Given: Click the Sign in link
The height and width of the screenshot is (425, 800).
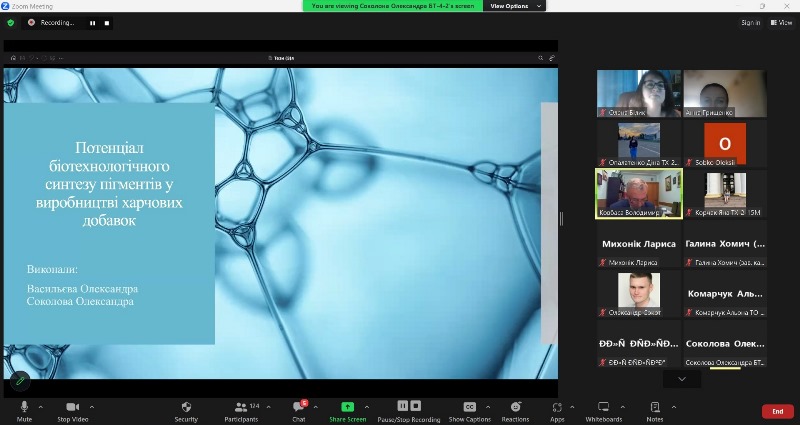Looking at the screenshot, I should 751,22.
